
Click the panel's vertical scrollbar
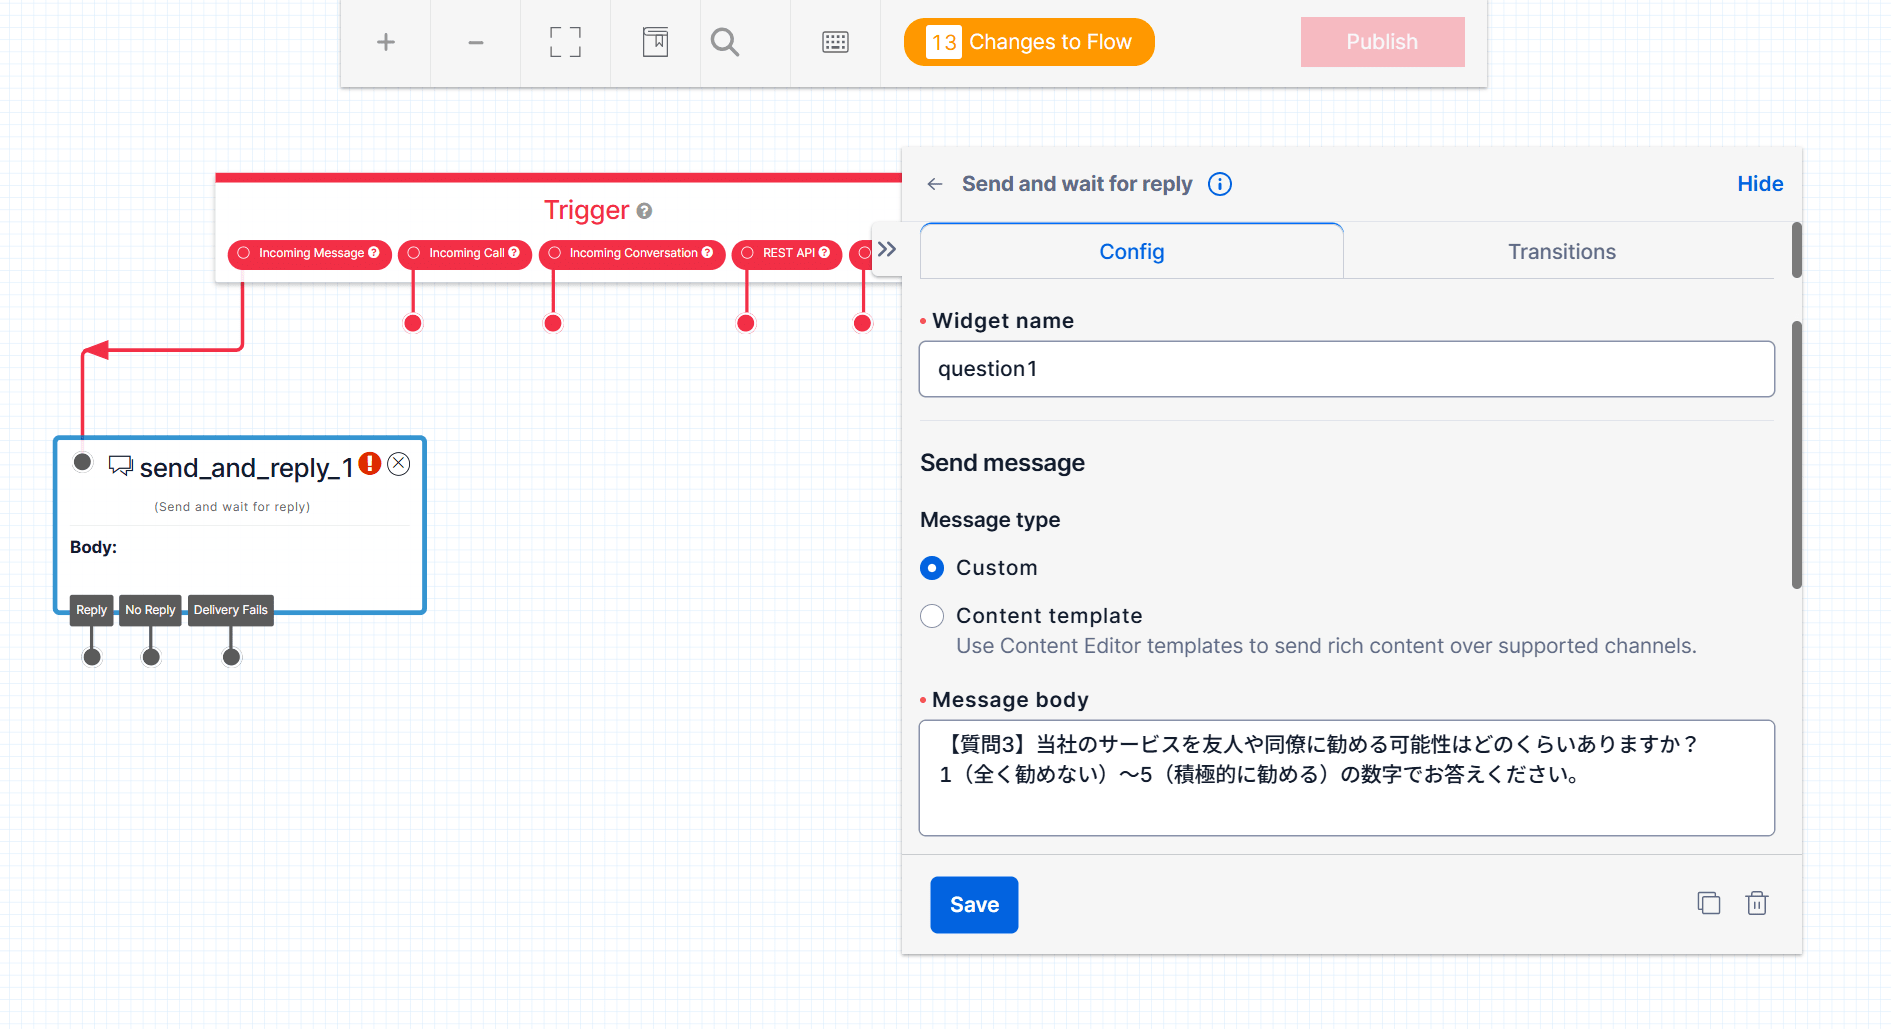[1796, 455]
